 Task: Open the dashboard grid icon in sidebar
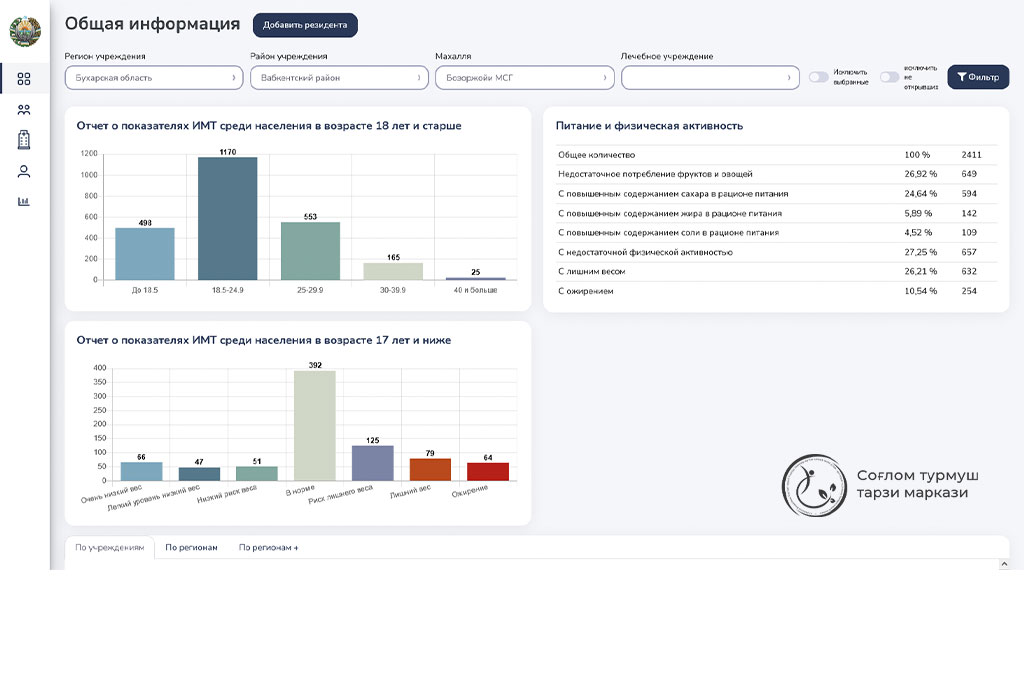pyautogui.click(x=24, y=79)
